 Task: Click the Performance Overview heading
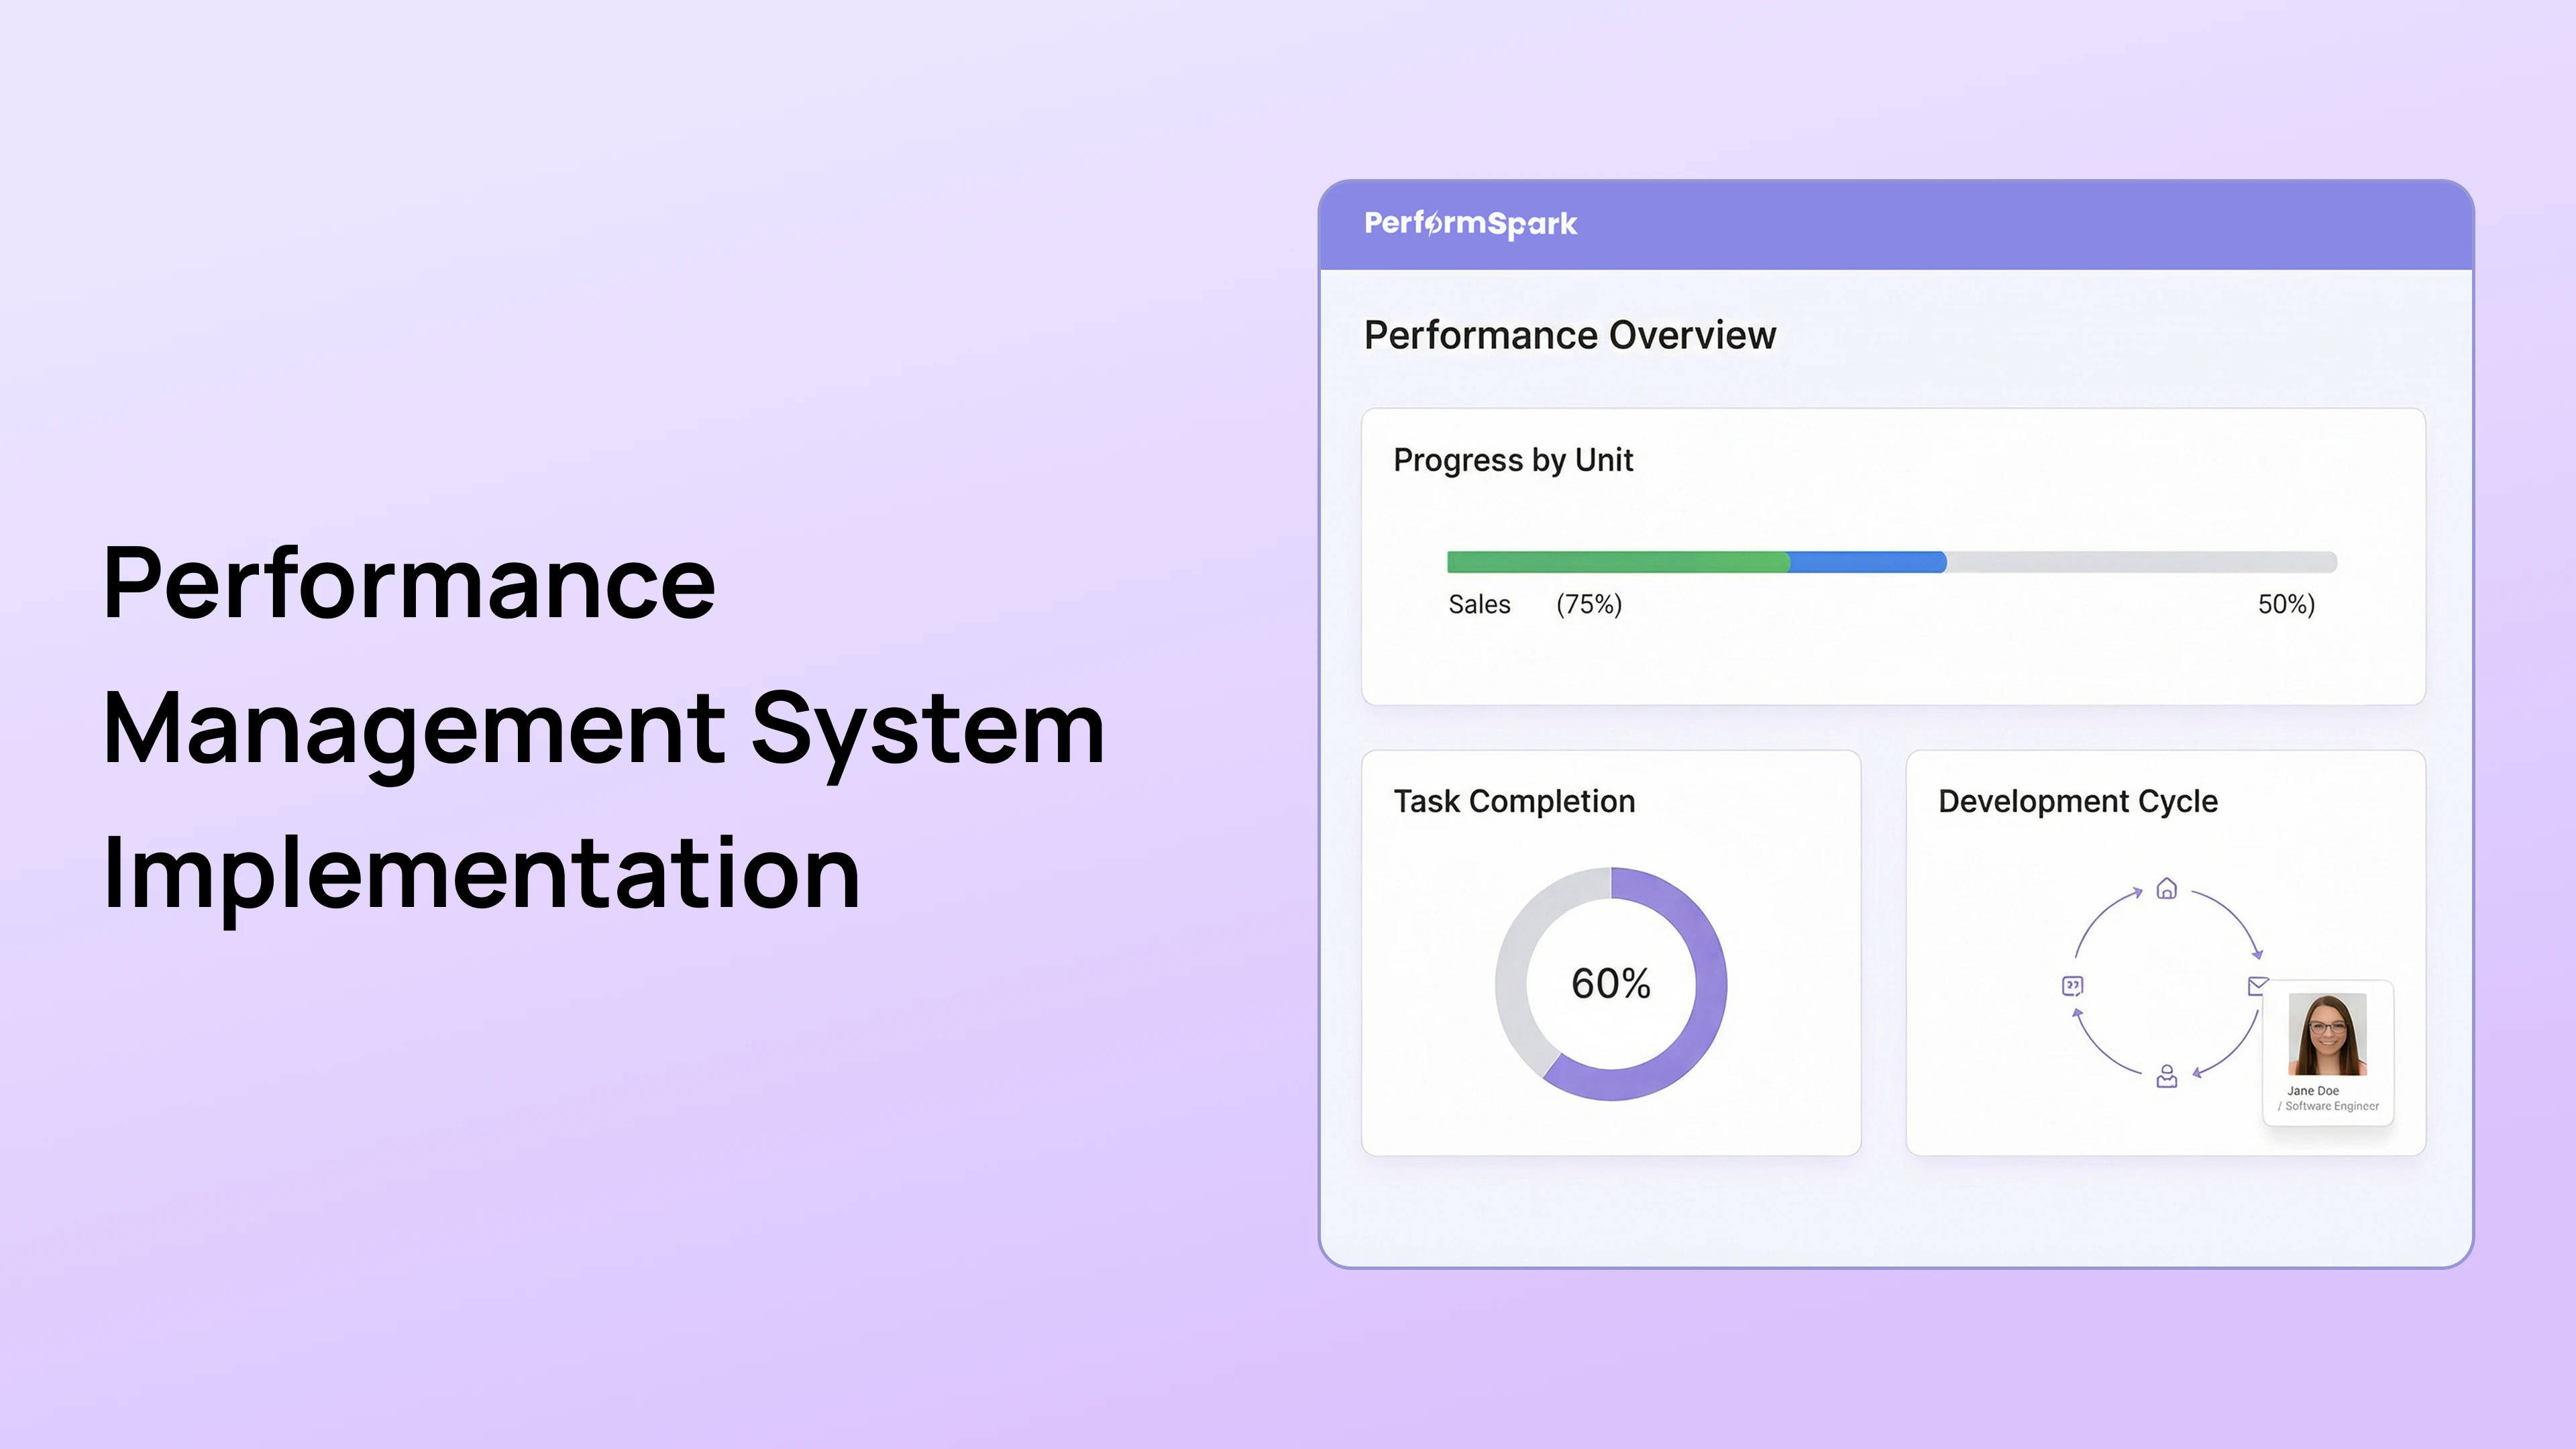click(1568, 335)
